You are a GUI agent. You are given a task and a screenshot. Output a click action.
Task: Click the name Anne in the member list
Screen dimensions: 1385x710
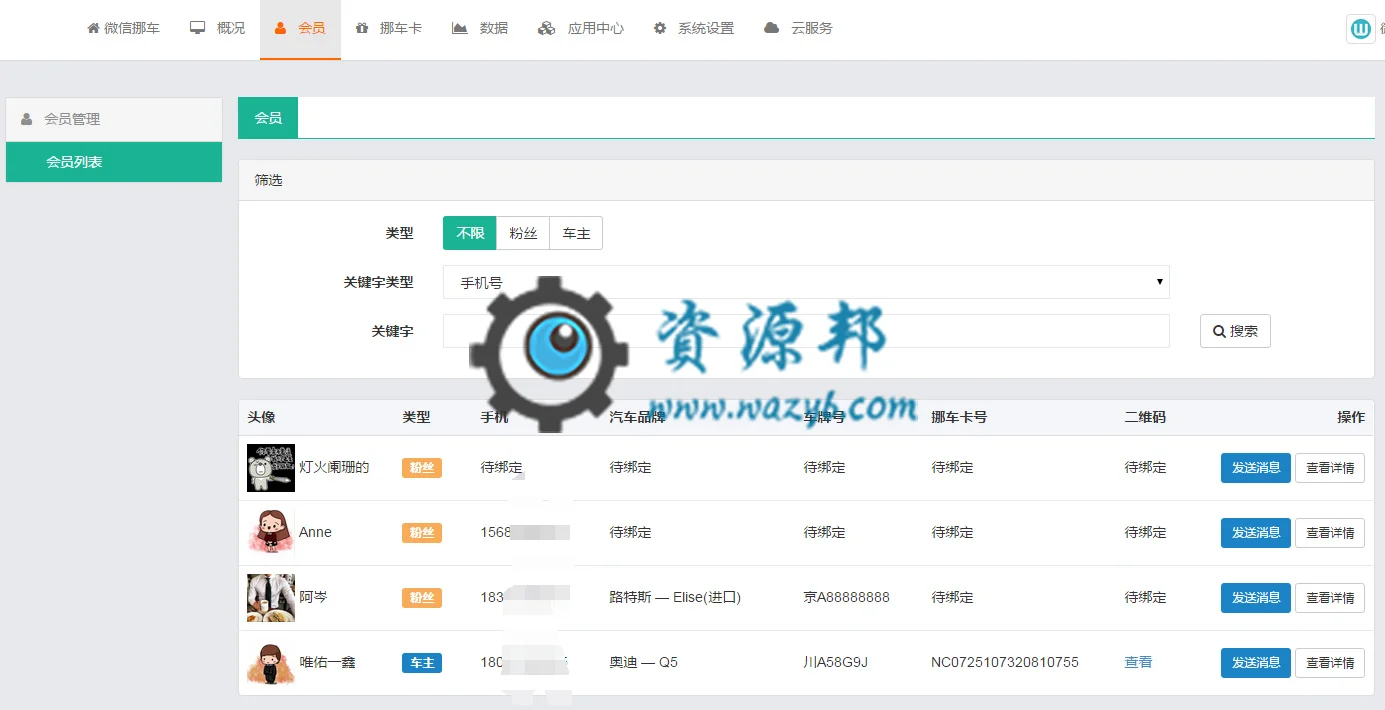coord(315,532)
